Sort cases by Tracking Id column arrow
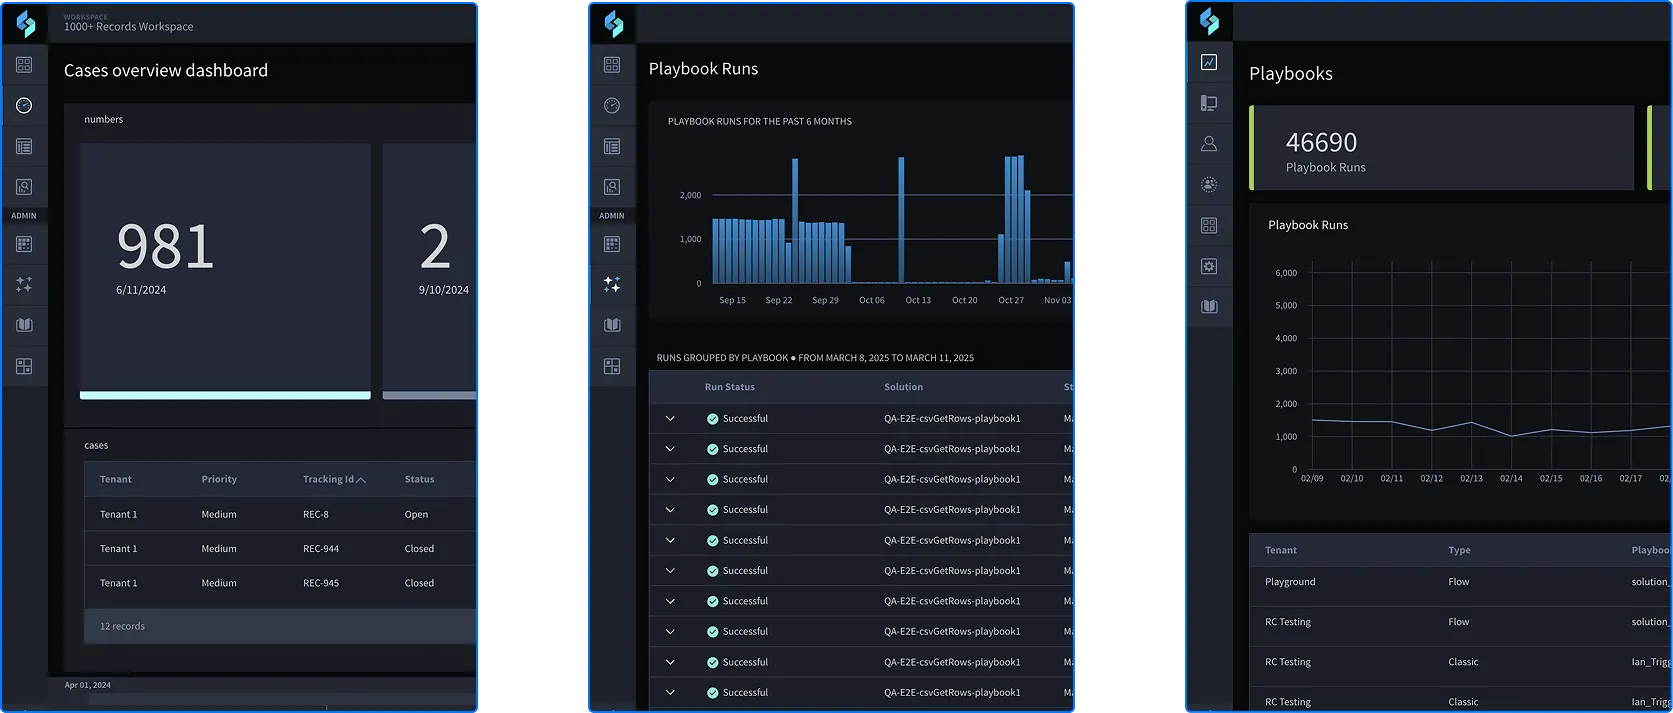The width and height of the screenshot is (1673, 713). (361, 480)
